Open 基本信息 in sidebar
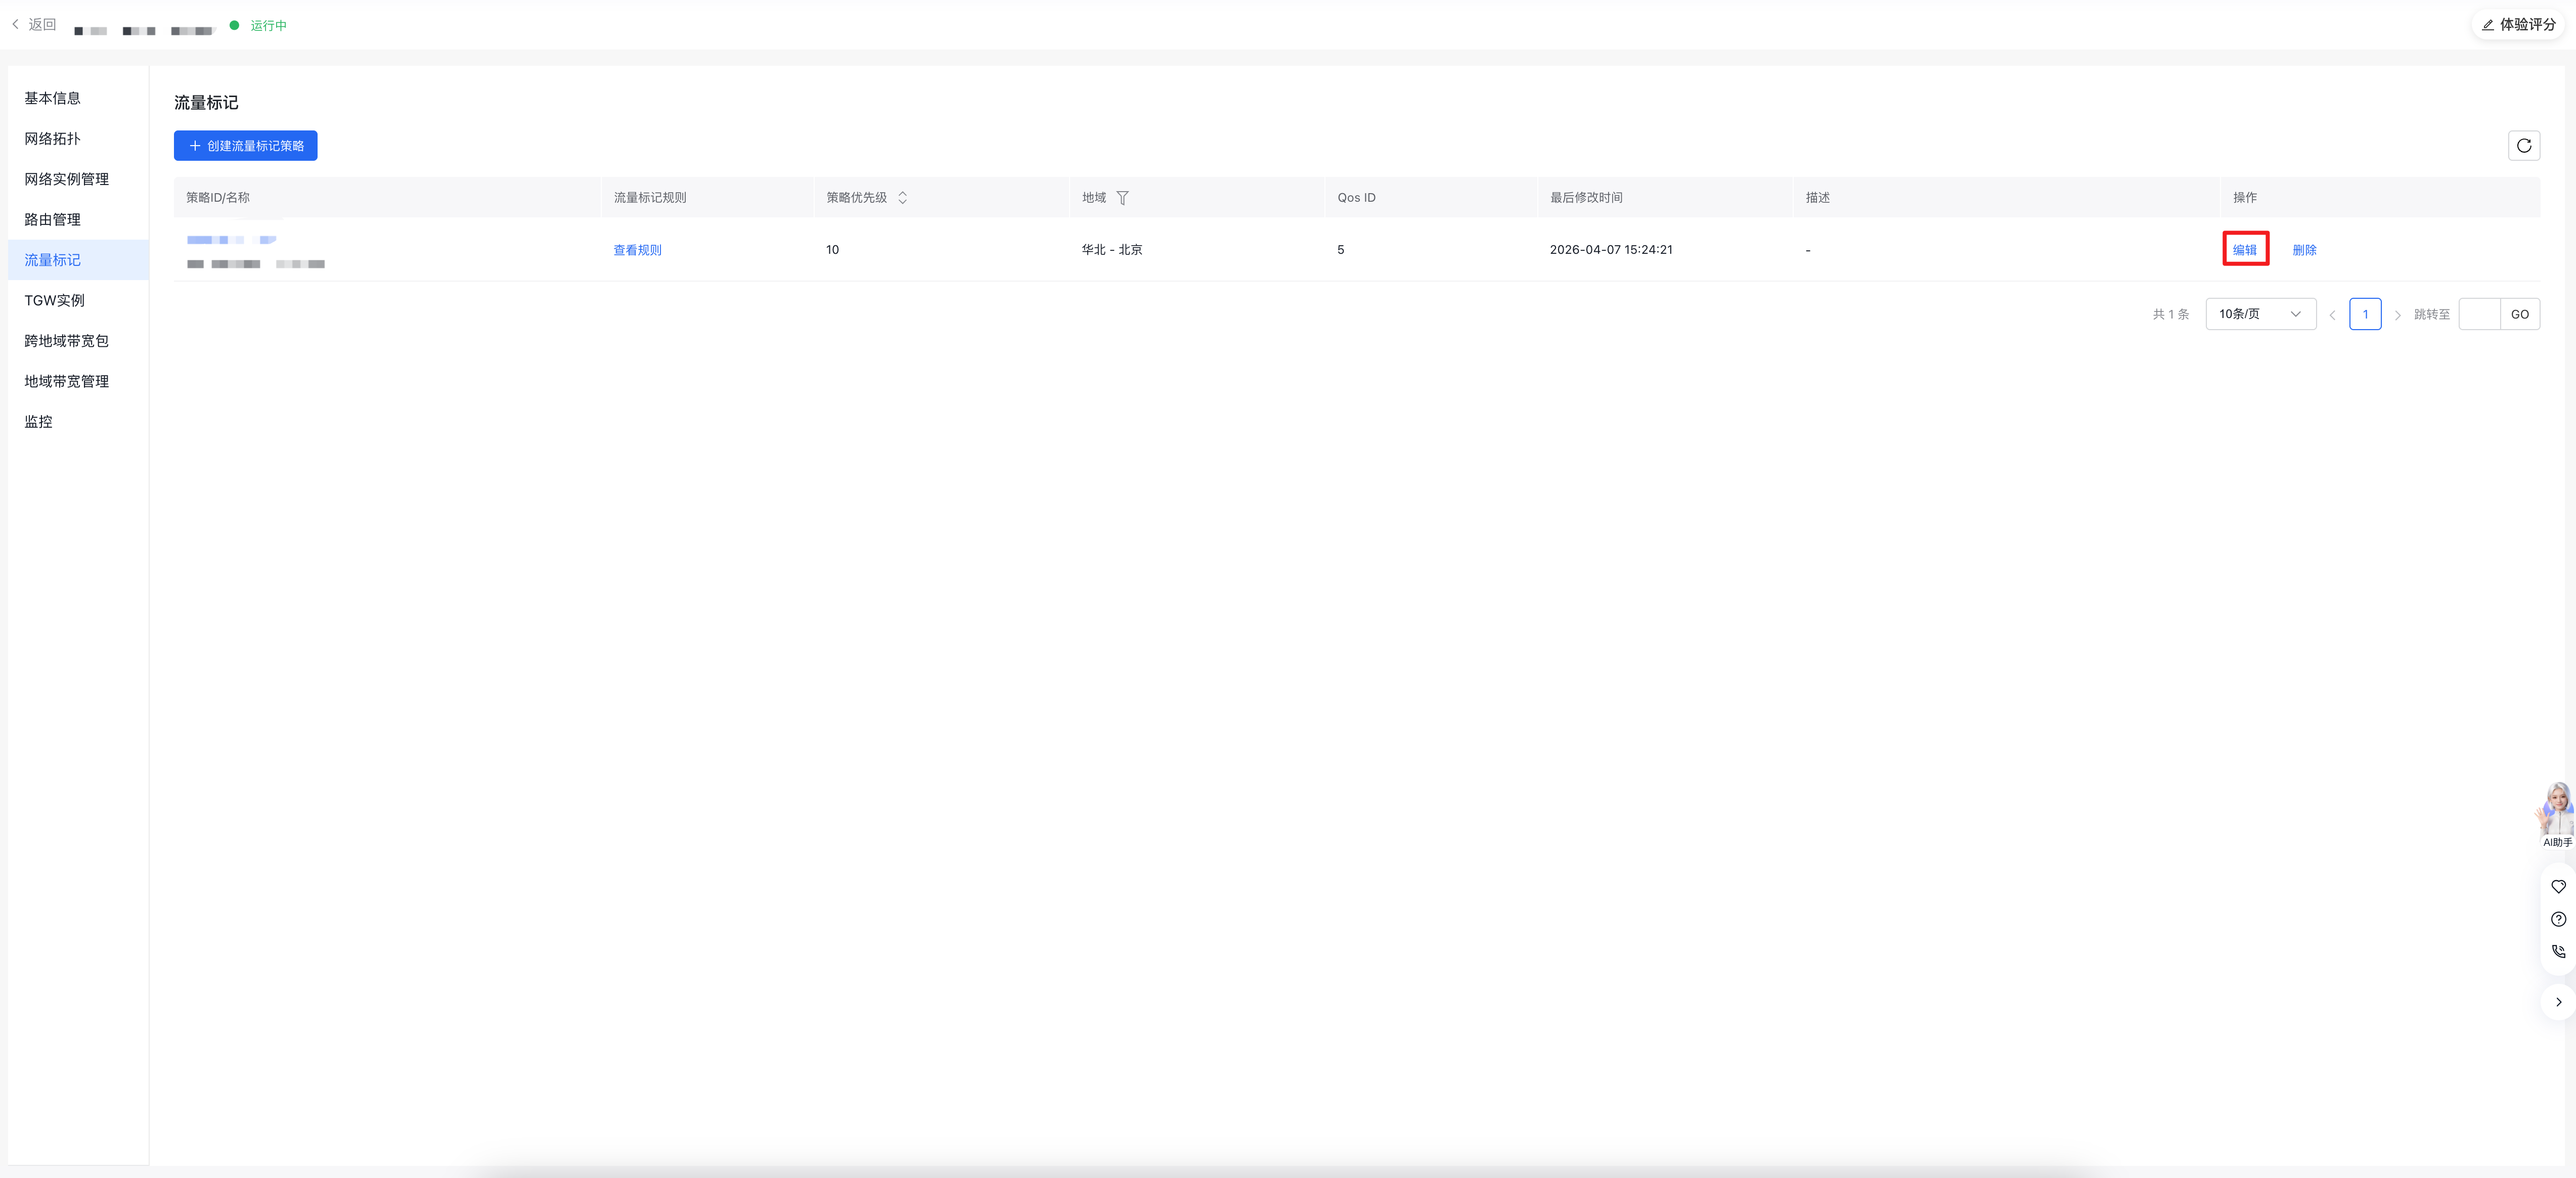The width and height of the screenshot is (2576, 1178). (x=78, y=98)
